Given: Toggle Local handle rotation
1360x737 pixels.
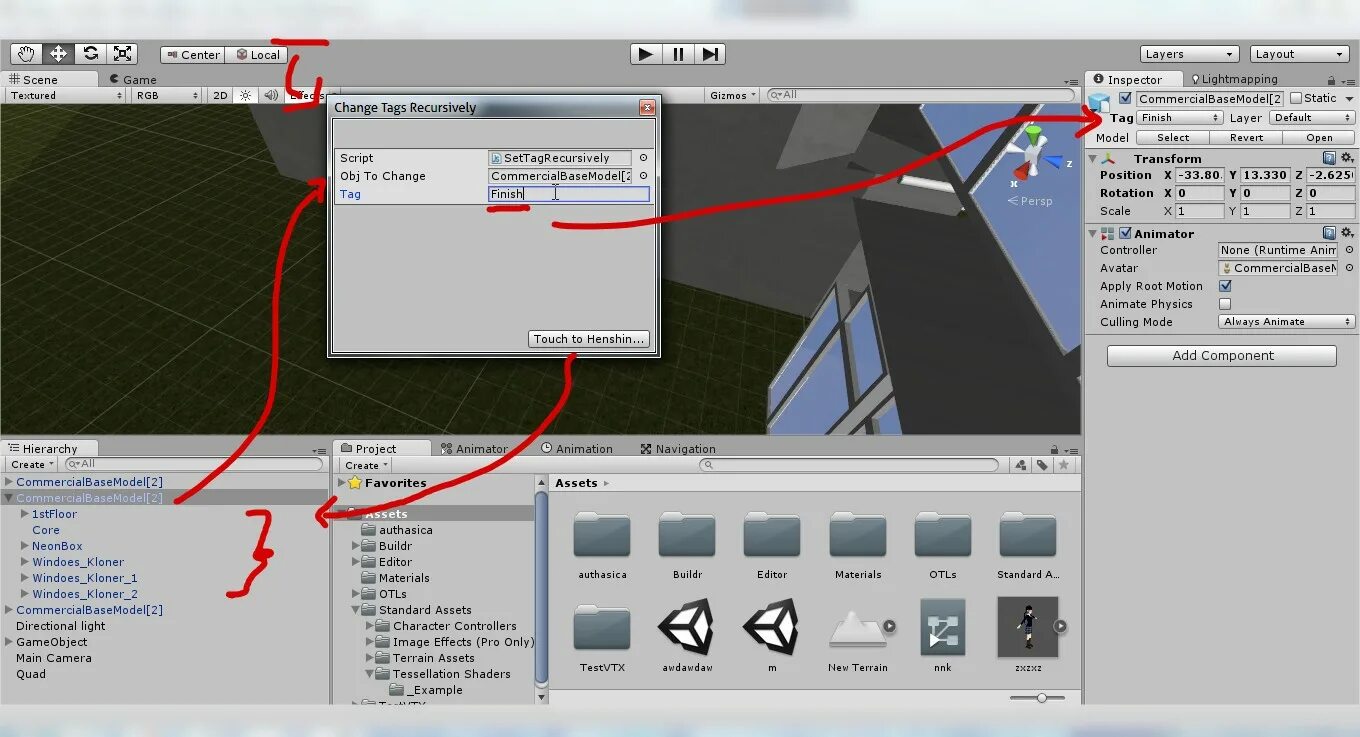Looking at the screenshot, I should click(x=256, y=55).
